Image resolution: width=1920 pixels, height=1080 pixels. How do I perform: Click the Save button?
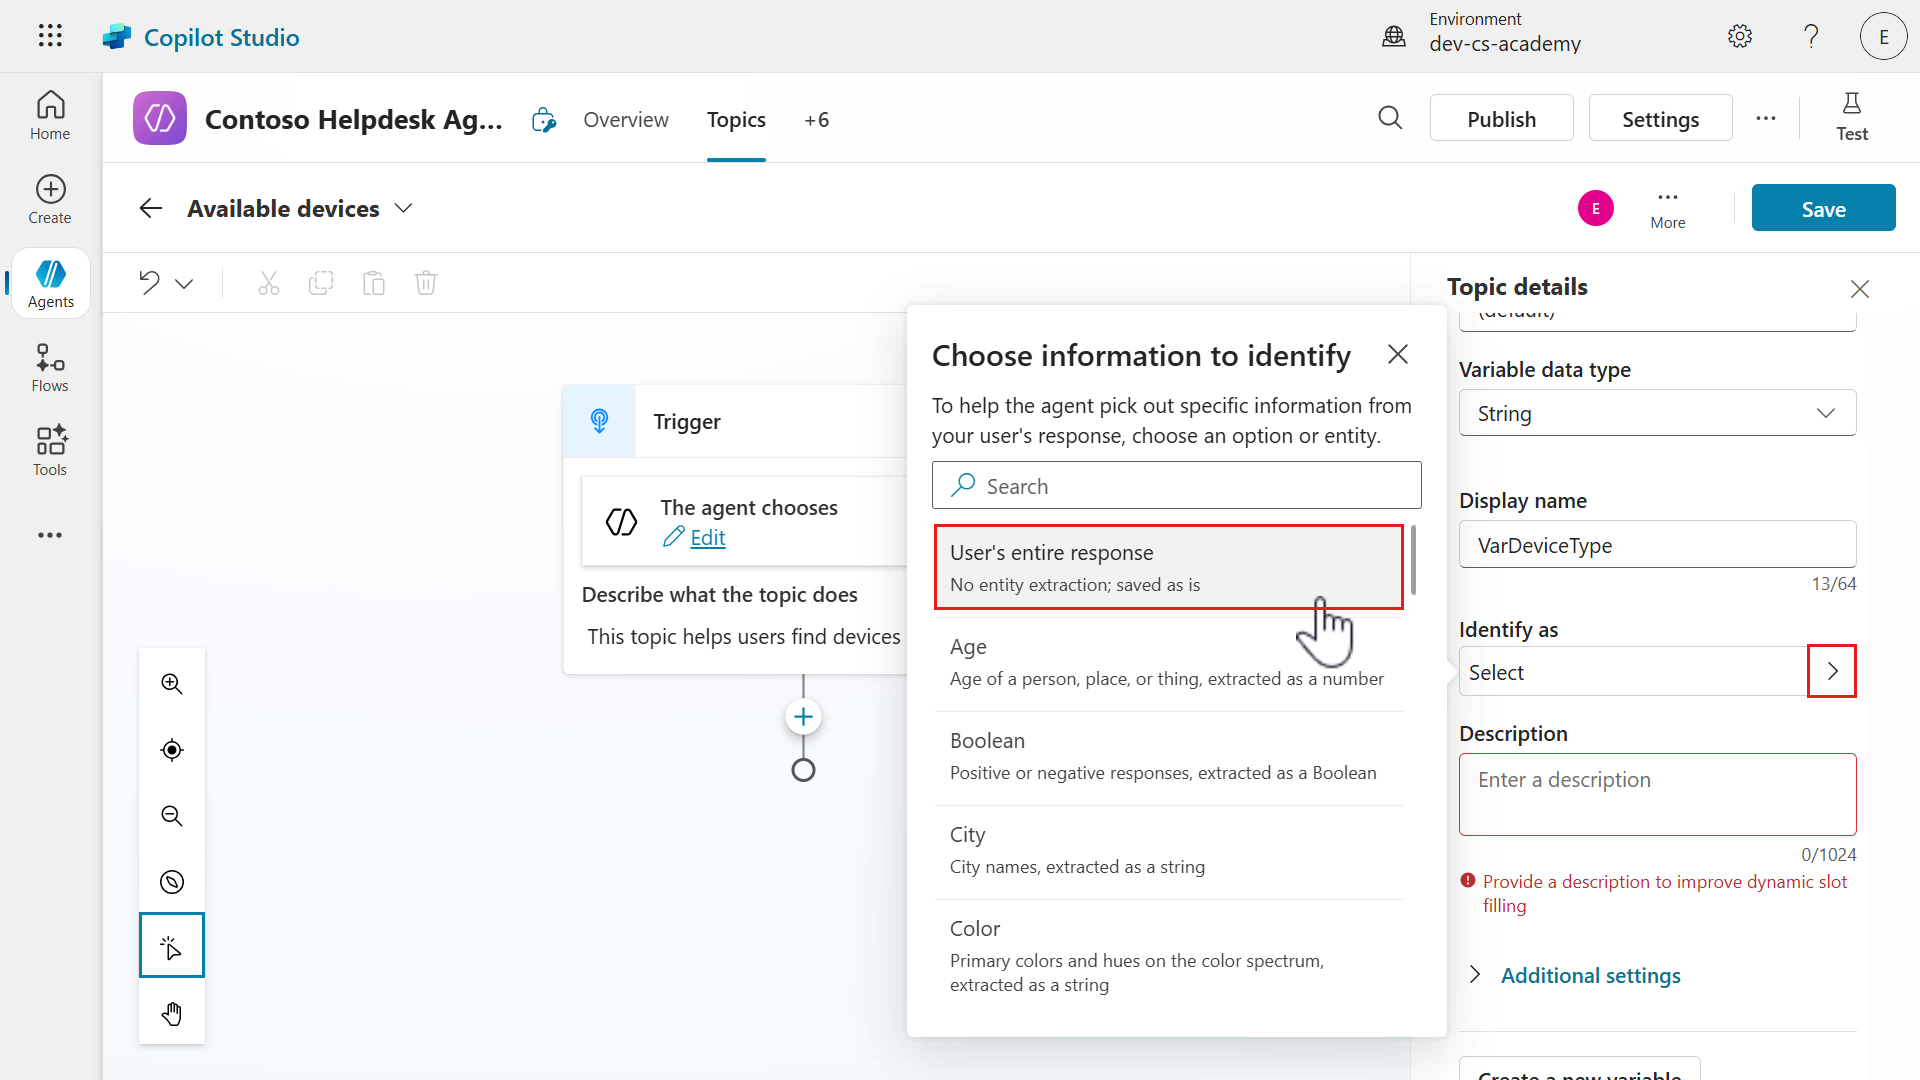coord(1822,209)
